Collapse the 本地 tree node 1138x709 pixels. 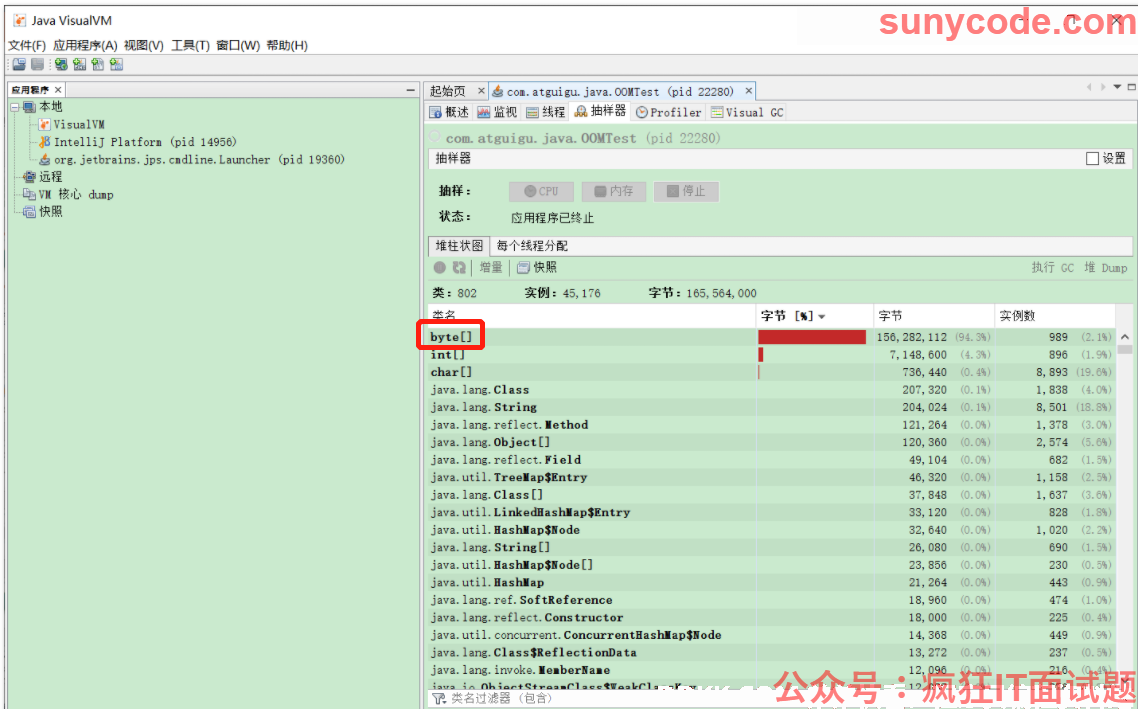[x=15, y=107]
